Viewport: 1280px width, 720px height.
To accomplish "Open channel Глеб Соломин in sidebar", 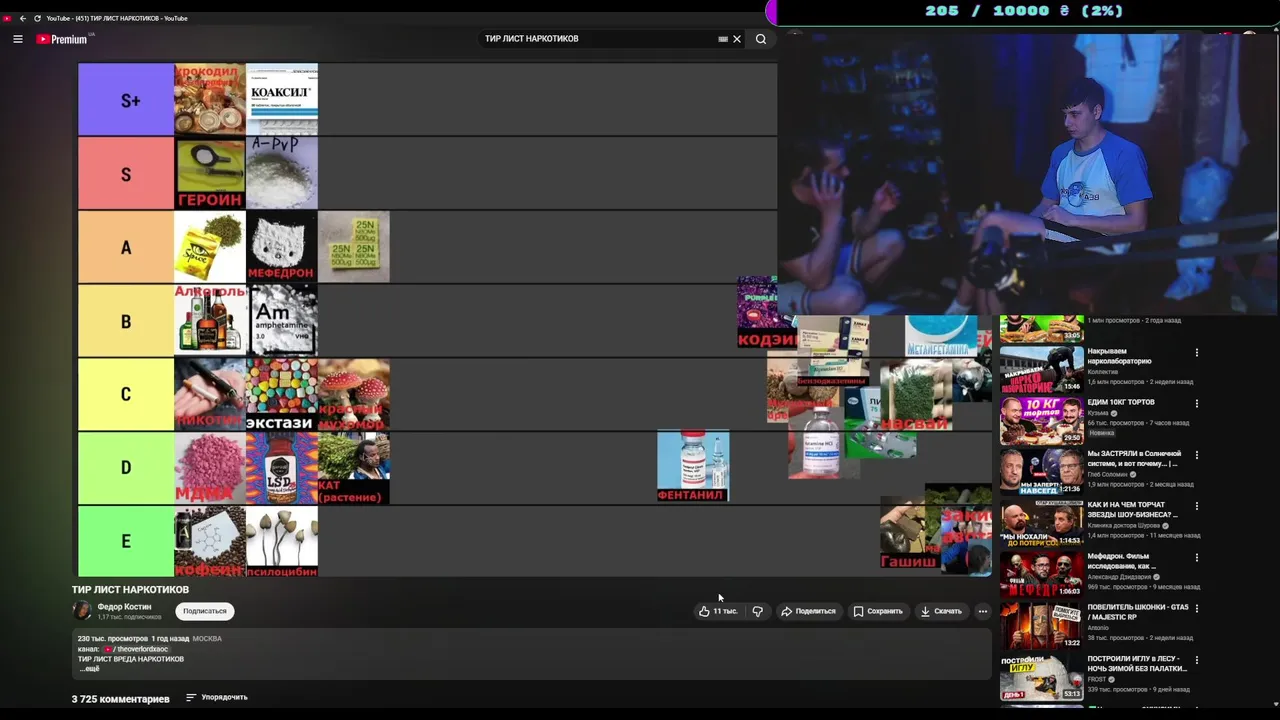I will 1108,474.
